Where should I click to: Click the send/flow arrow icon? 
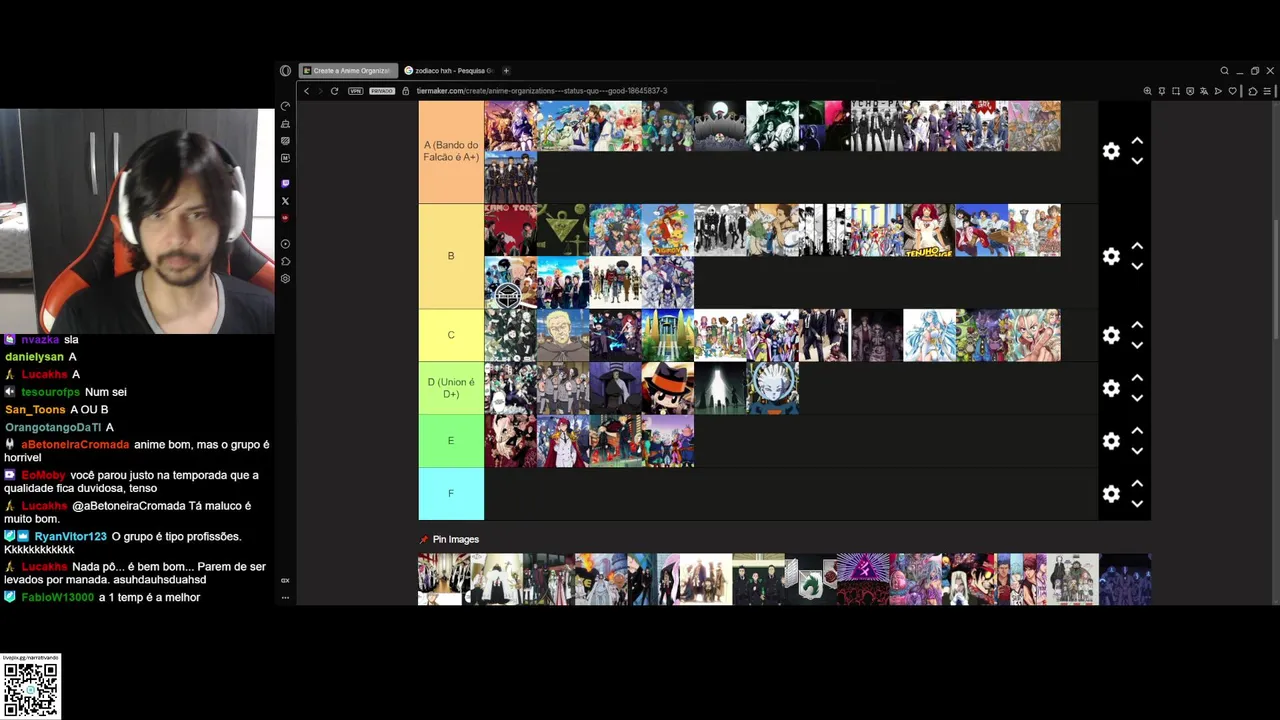[1218, 91]
